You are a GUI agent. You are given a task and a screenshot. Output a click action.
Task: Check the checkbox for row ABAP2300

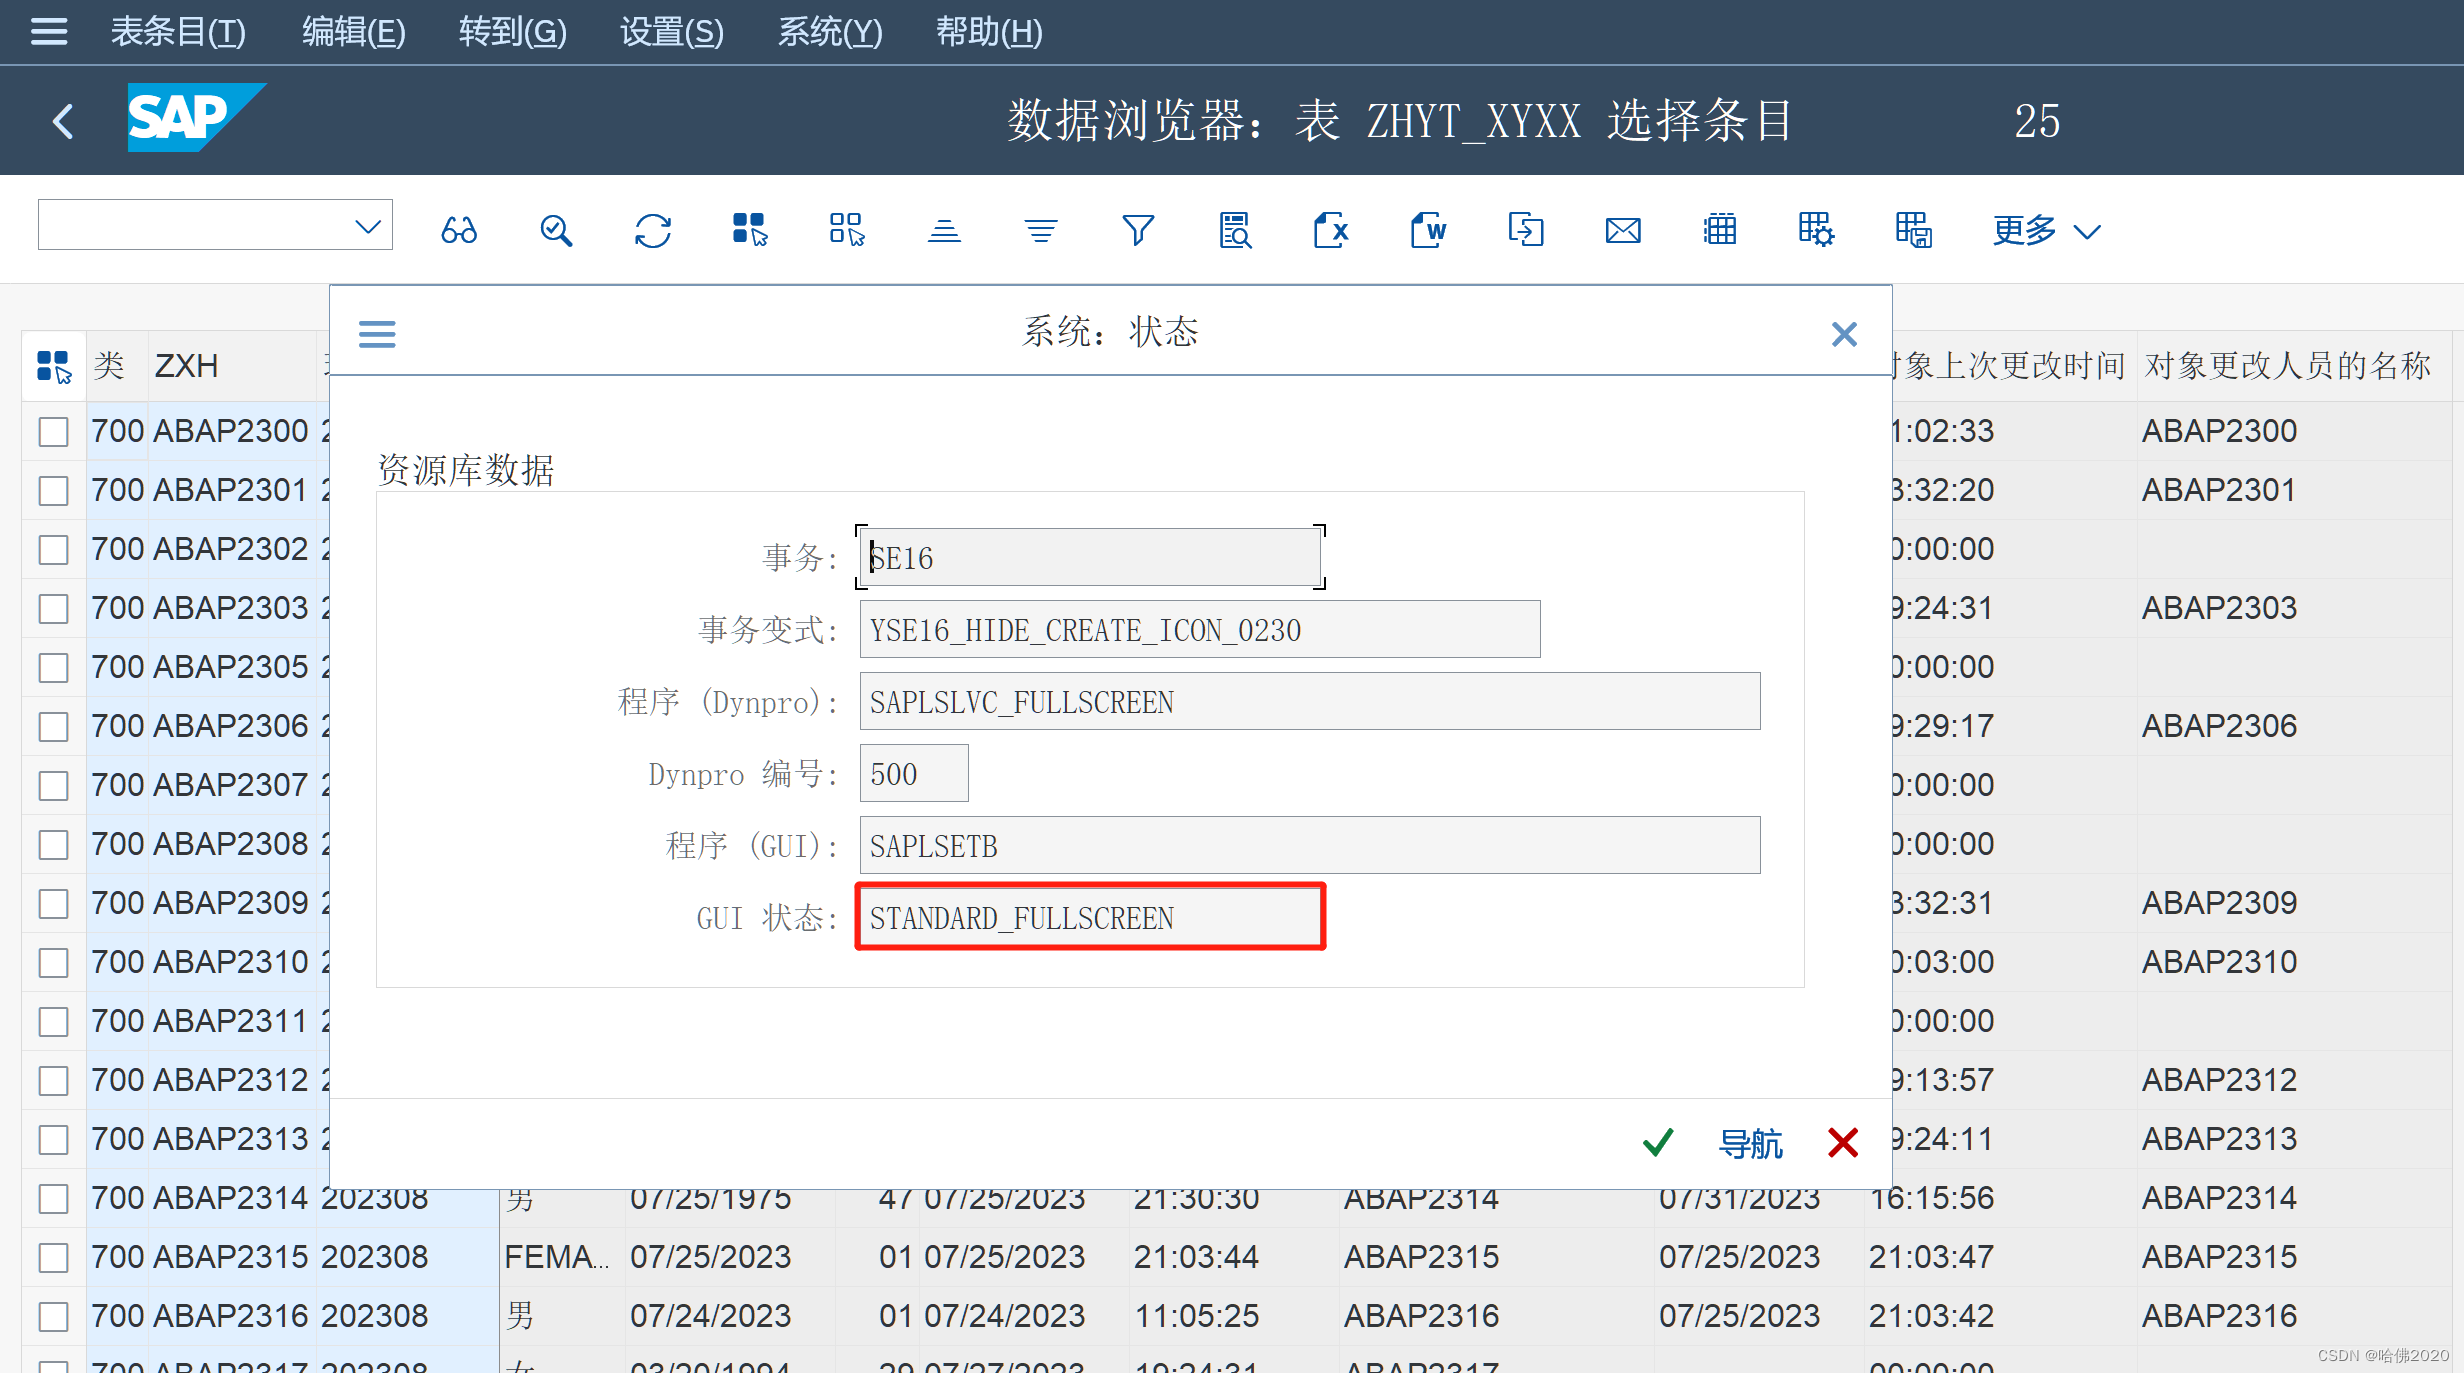[54, 432]
